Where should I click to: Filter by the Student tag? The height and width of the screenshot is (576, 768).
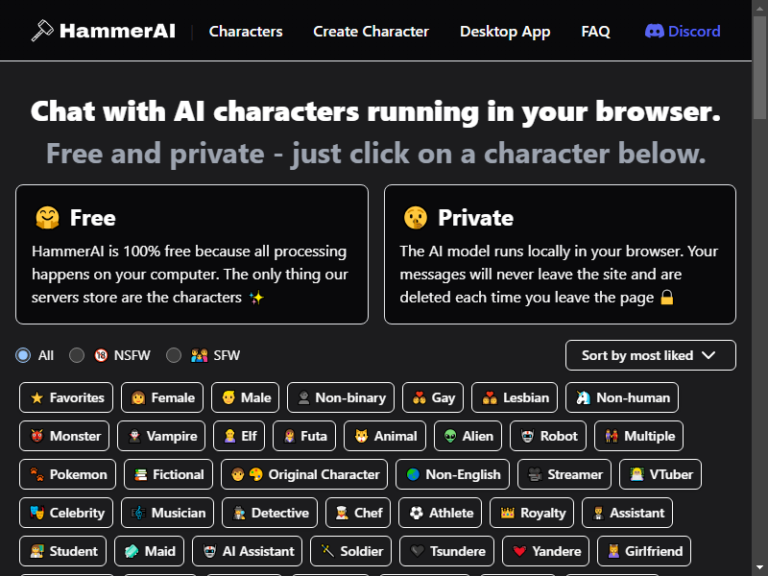click(63, 551)
